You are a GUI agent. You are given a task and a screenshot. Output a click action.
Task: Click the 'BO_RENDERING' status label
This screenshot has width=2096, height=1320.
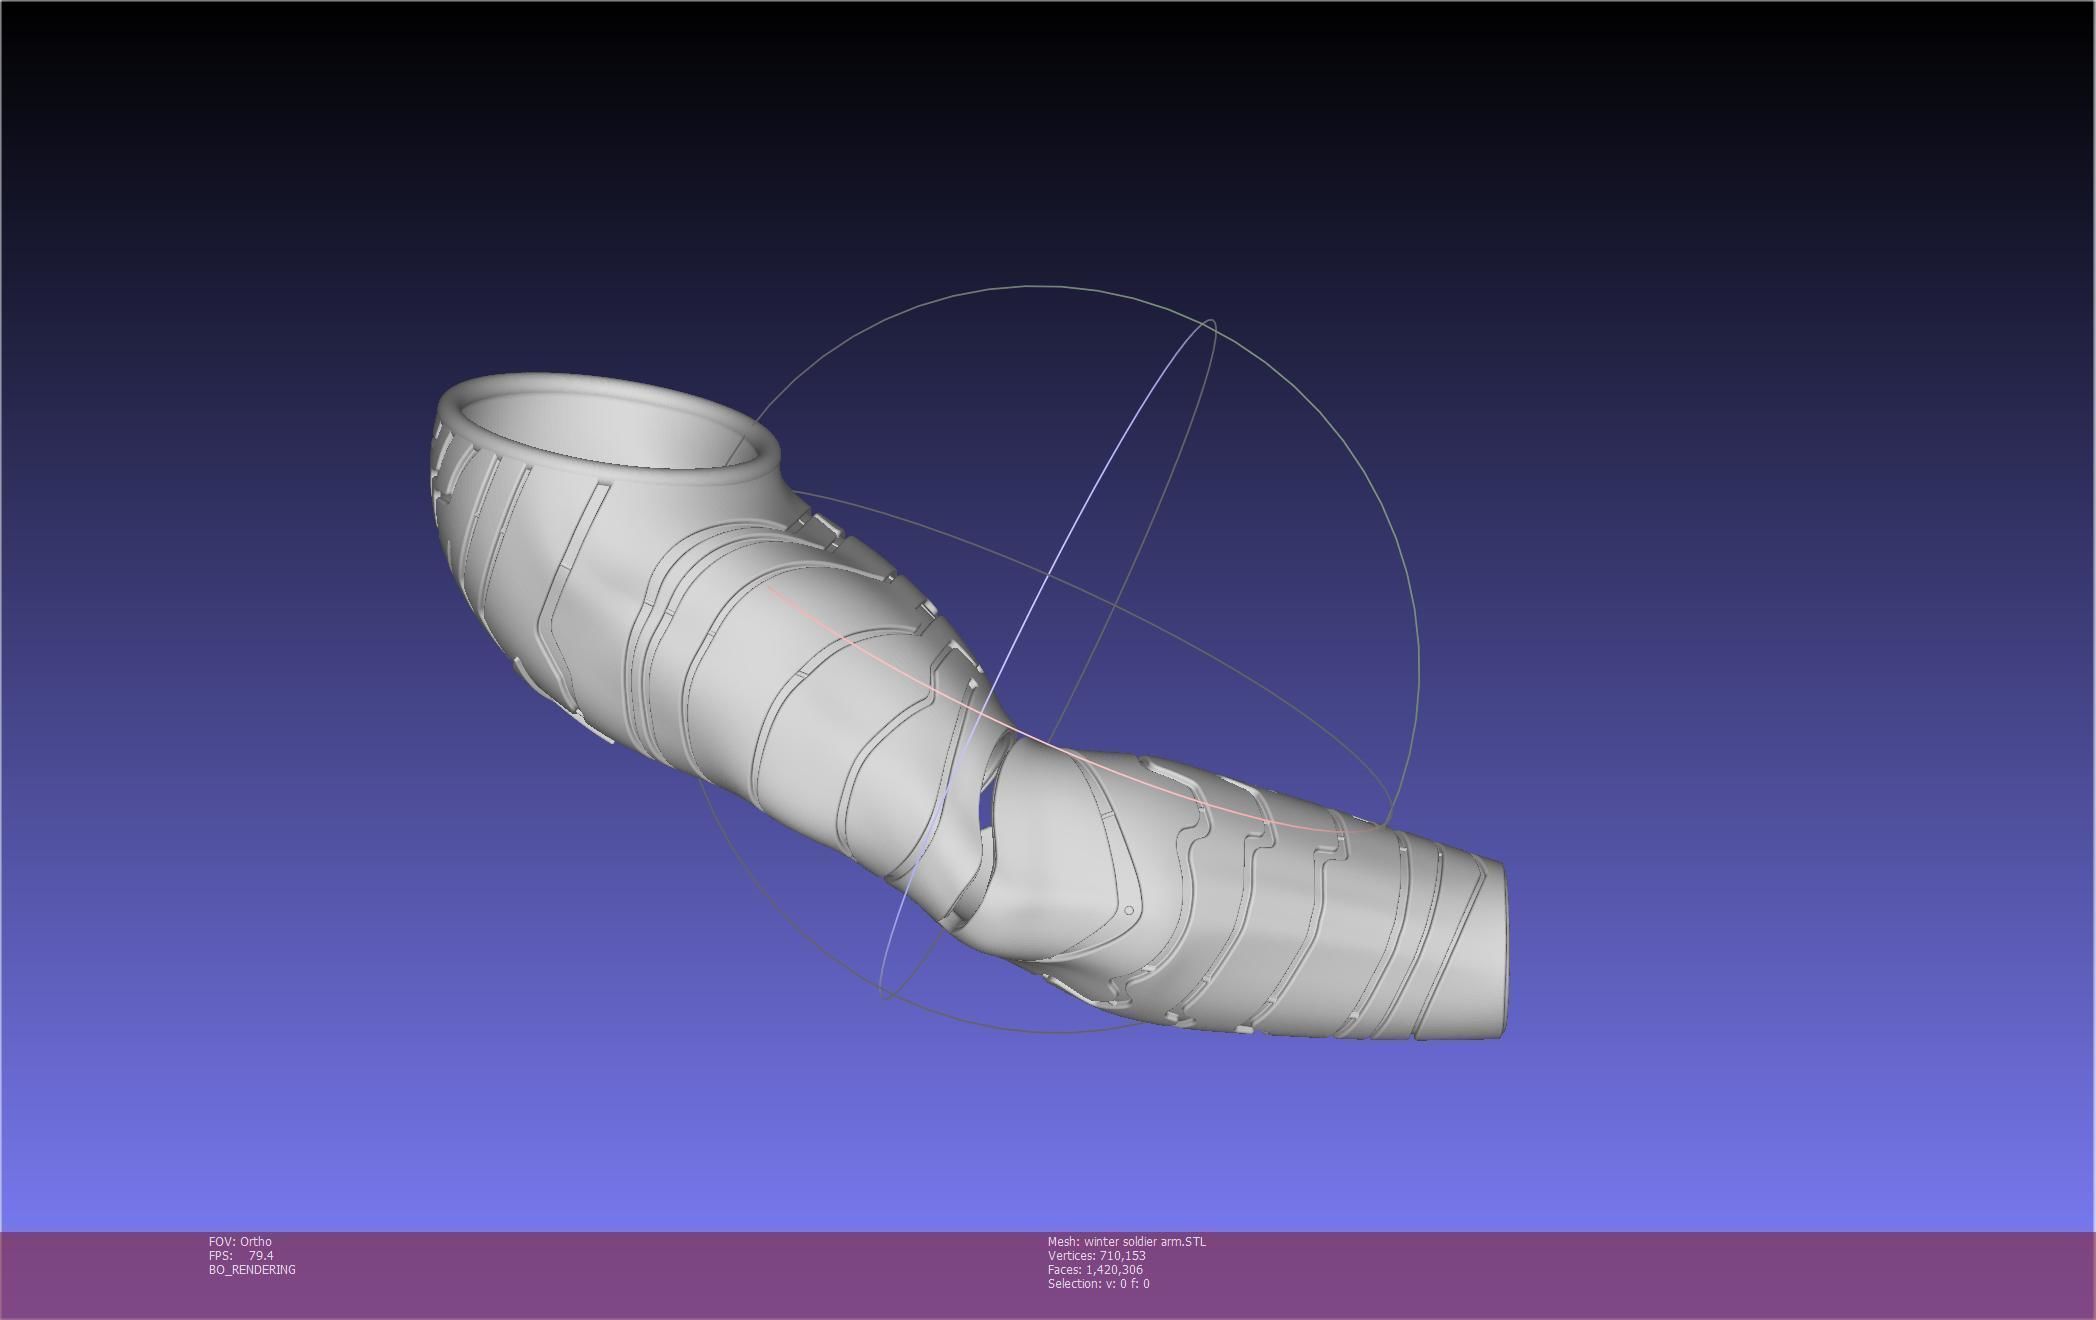point(252,1269)
